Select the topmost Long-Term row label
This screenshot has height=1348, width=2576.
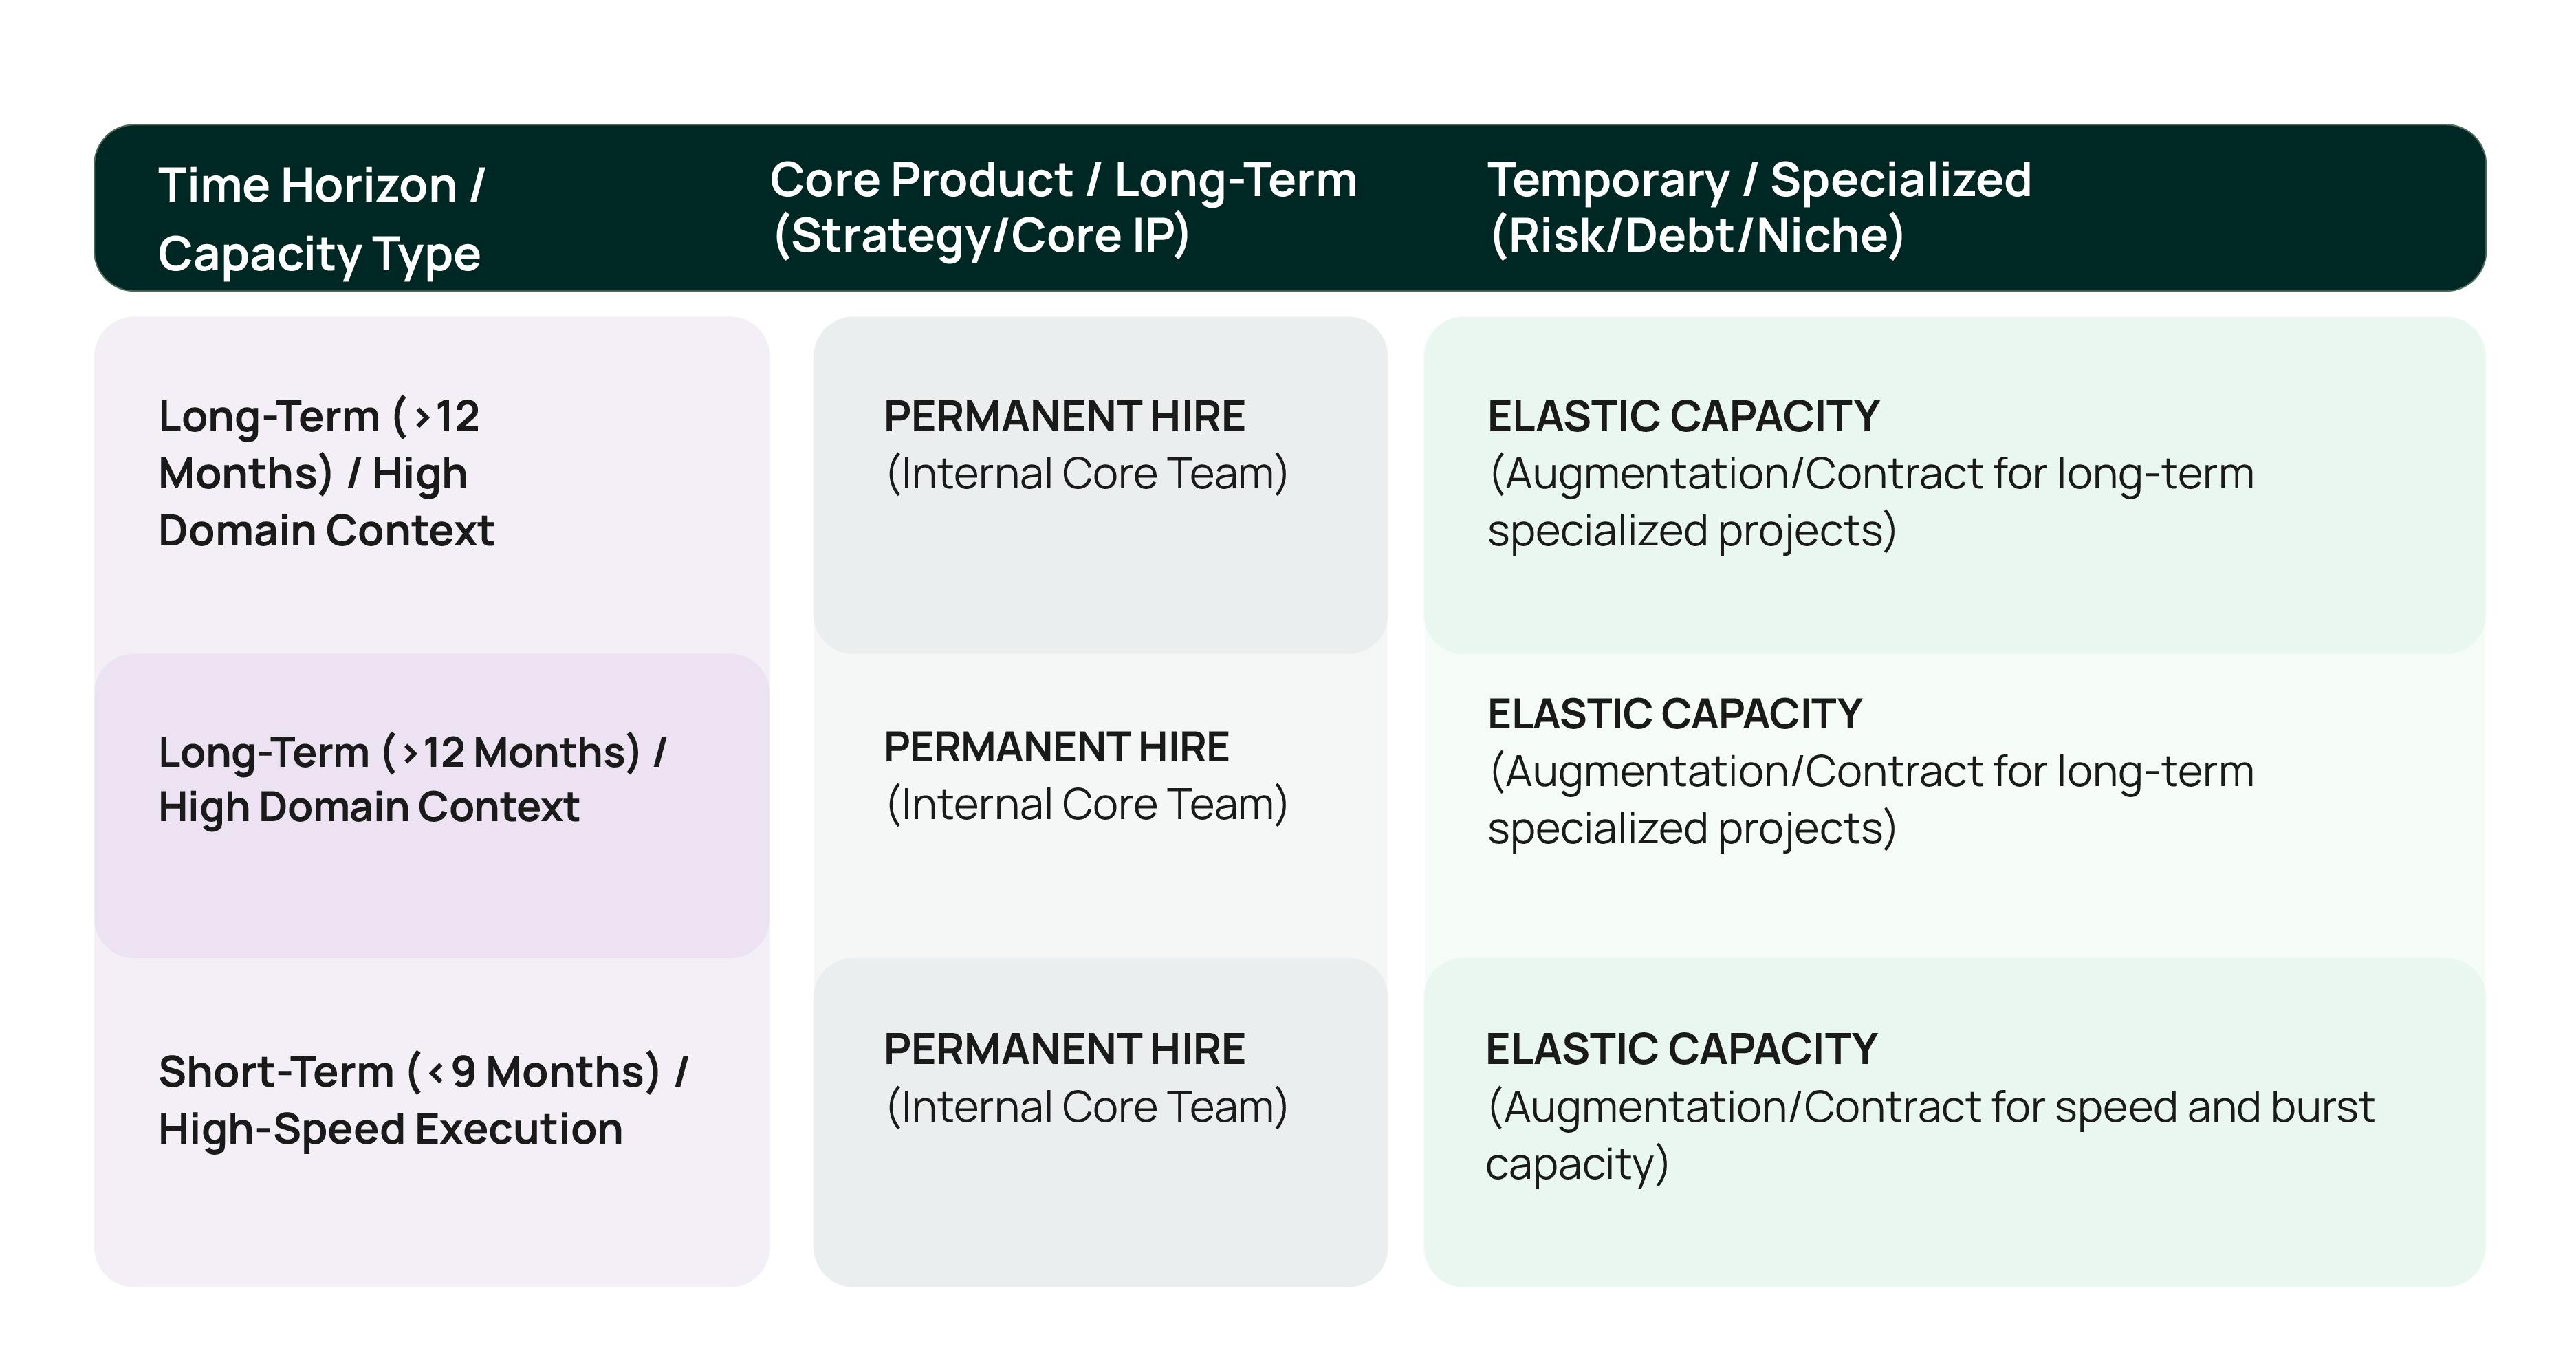pyautogui.click(x=326, y=473)
